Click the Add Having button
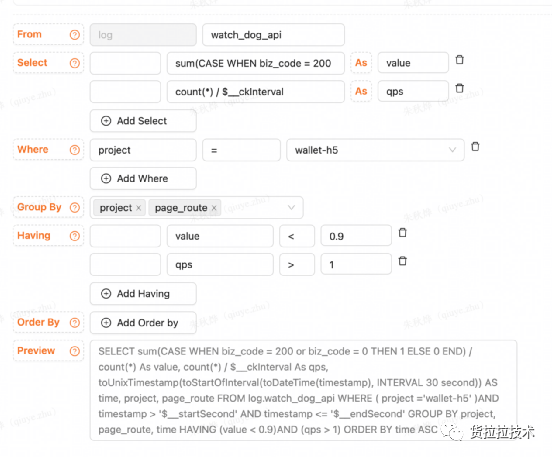Image resolution: width=552 pixels, height=457 pixels. pos(143,294)
